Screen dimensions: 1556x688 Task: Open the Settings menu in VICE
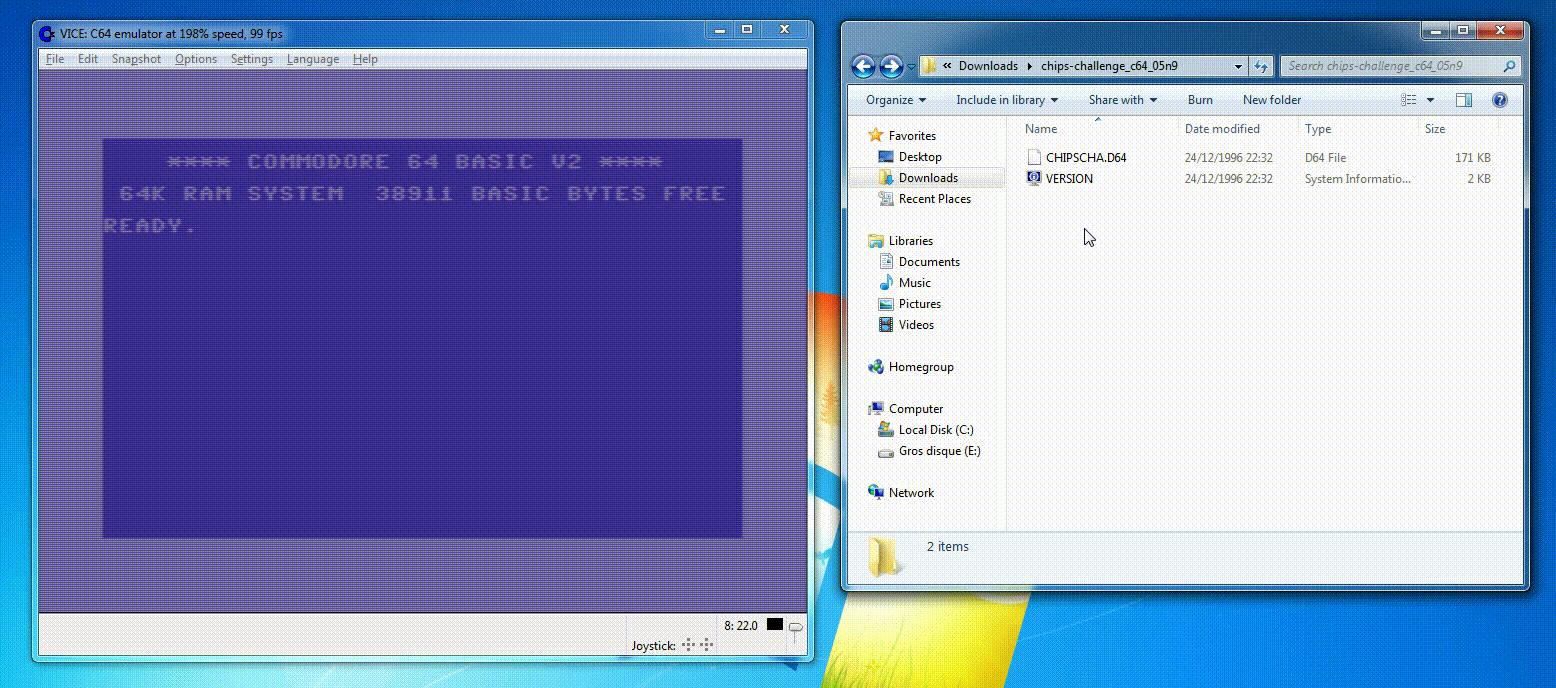(x=251, y=59)
